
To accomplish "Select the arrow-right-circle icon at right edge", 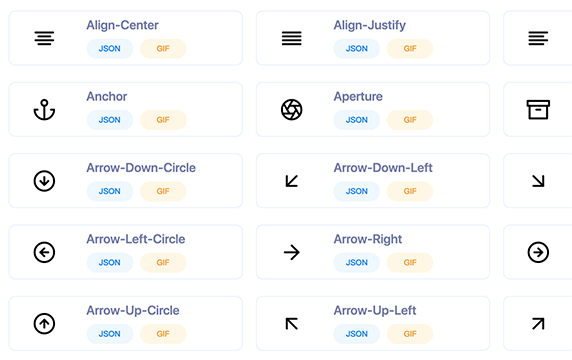I will tap(538, 252).
